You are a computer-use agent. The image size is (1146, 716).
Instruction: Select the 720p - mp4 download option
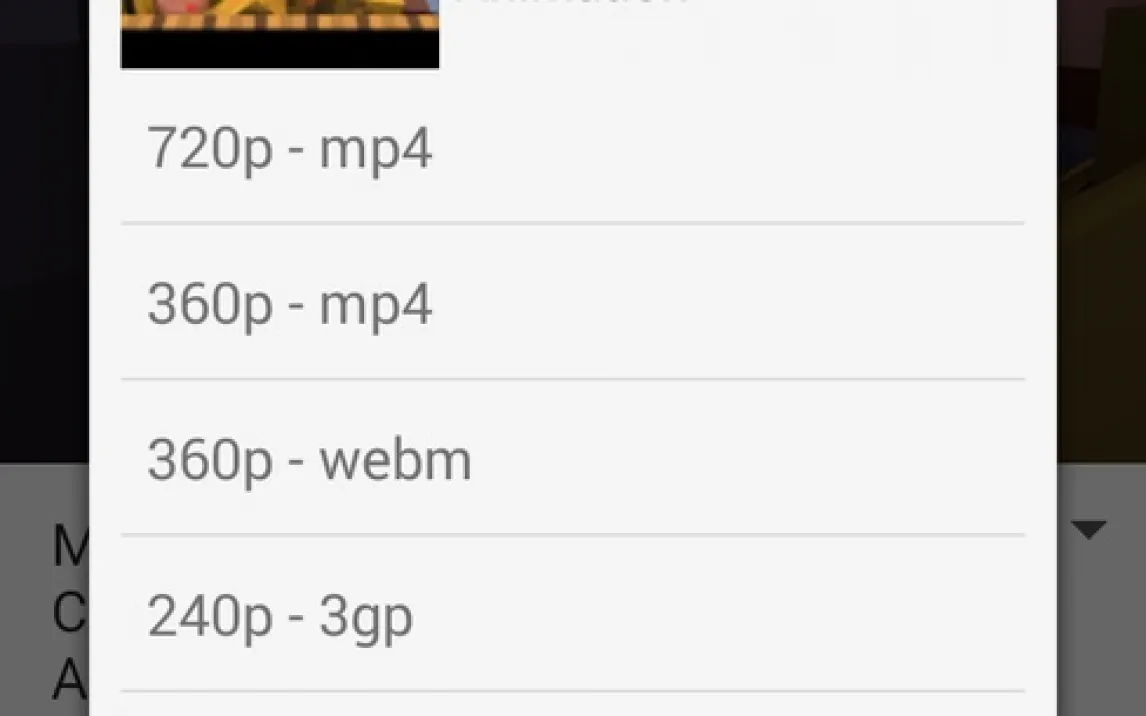point(573,148)
